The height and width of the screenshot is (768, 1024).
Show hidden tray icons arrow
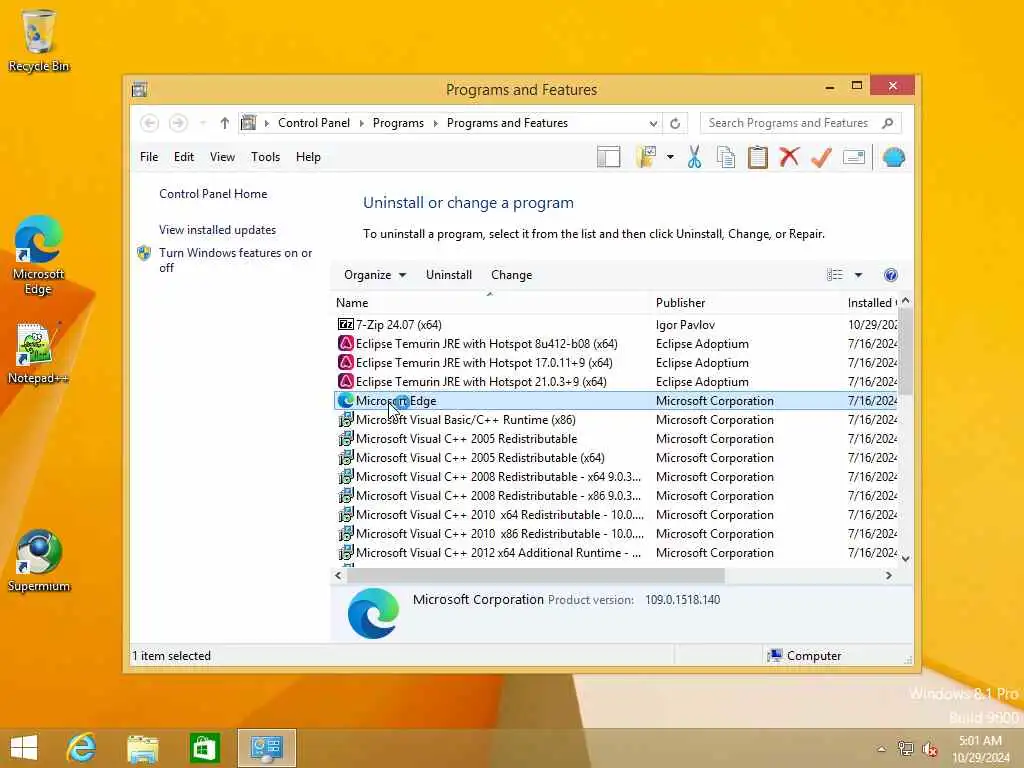pyautogui.click(x=881, y=749)
